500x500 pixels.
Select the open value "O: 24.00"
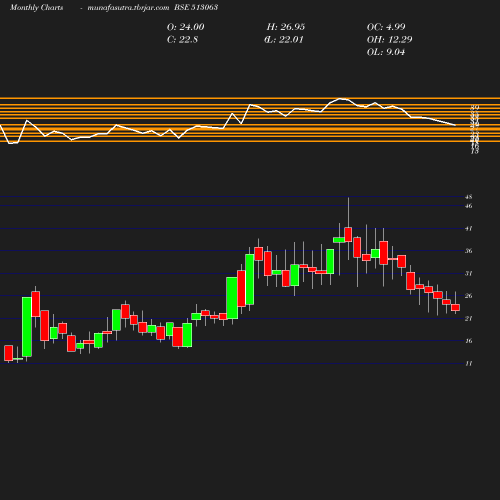point(186,27)
